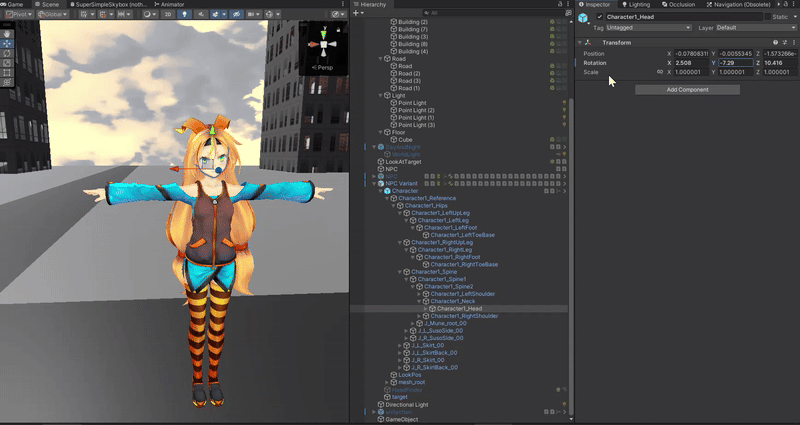800x425 pixels.
Task: Switch to the Lighting tab
Action: click(636, 4)
